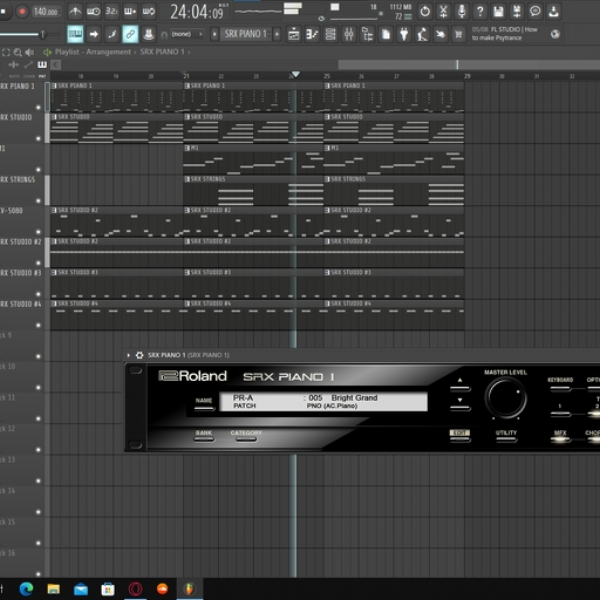This screenshot has width=600, height=600.
Task: Open the undo history icon
Action: click(425, 11)
